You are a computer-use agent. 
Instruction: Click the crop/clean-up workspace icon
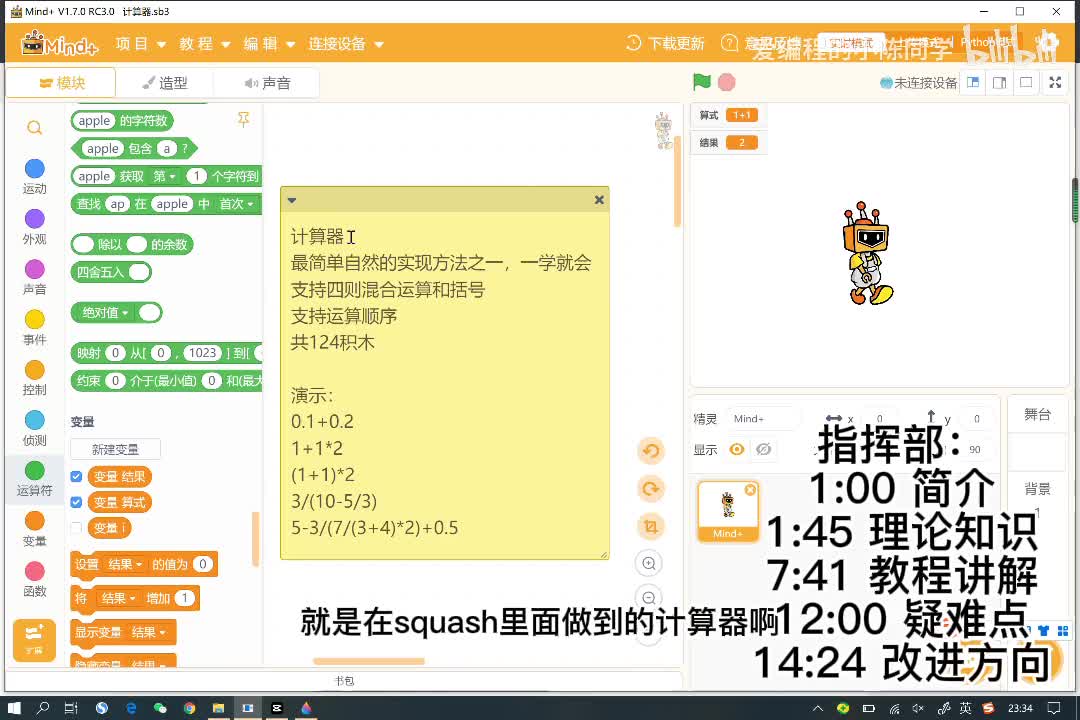coord(650,527)
